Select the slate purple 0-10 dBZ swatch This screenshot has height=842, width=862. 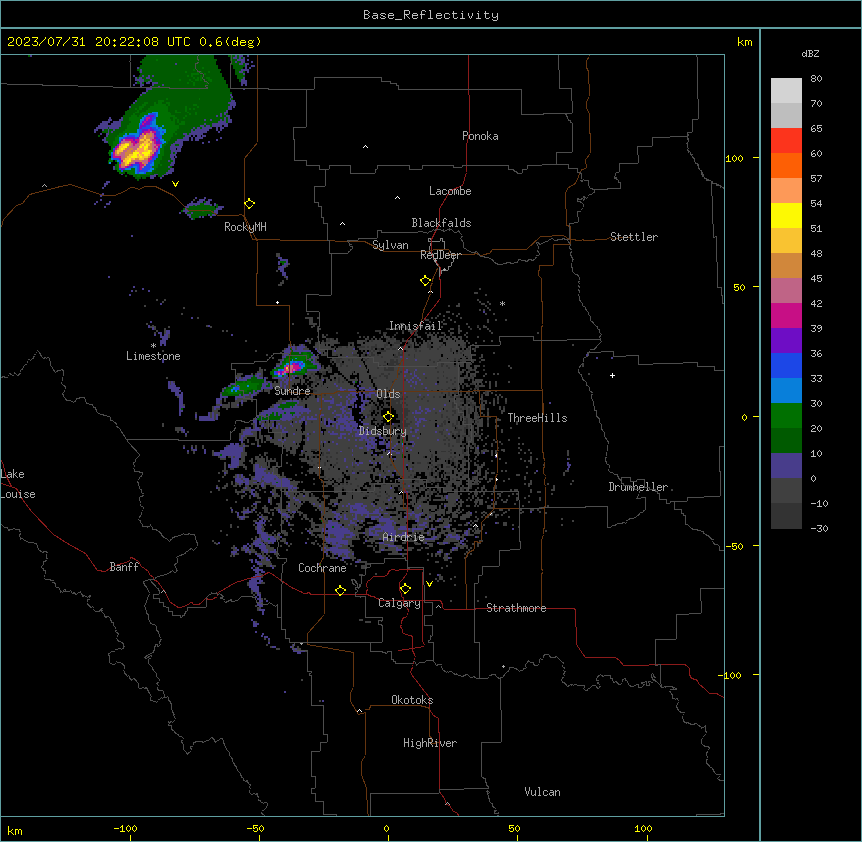coord(786,466)
